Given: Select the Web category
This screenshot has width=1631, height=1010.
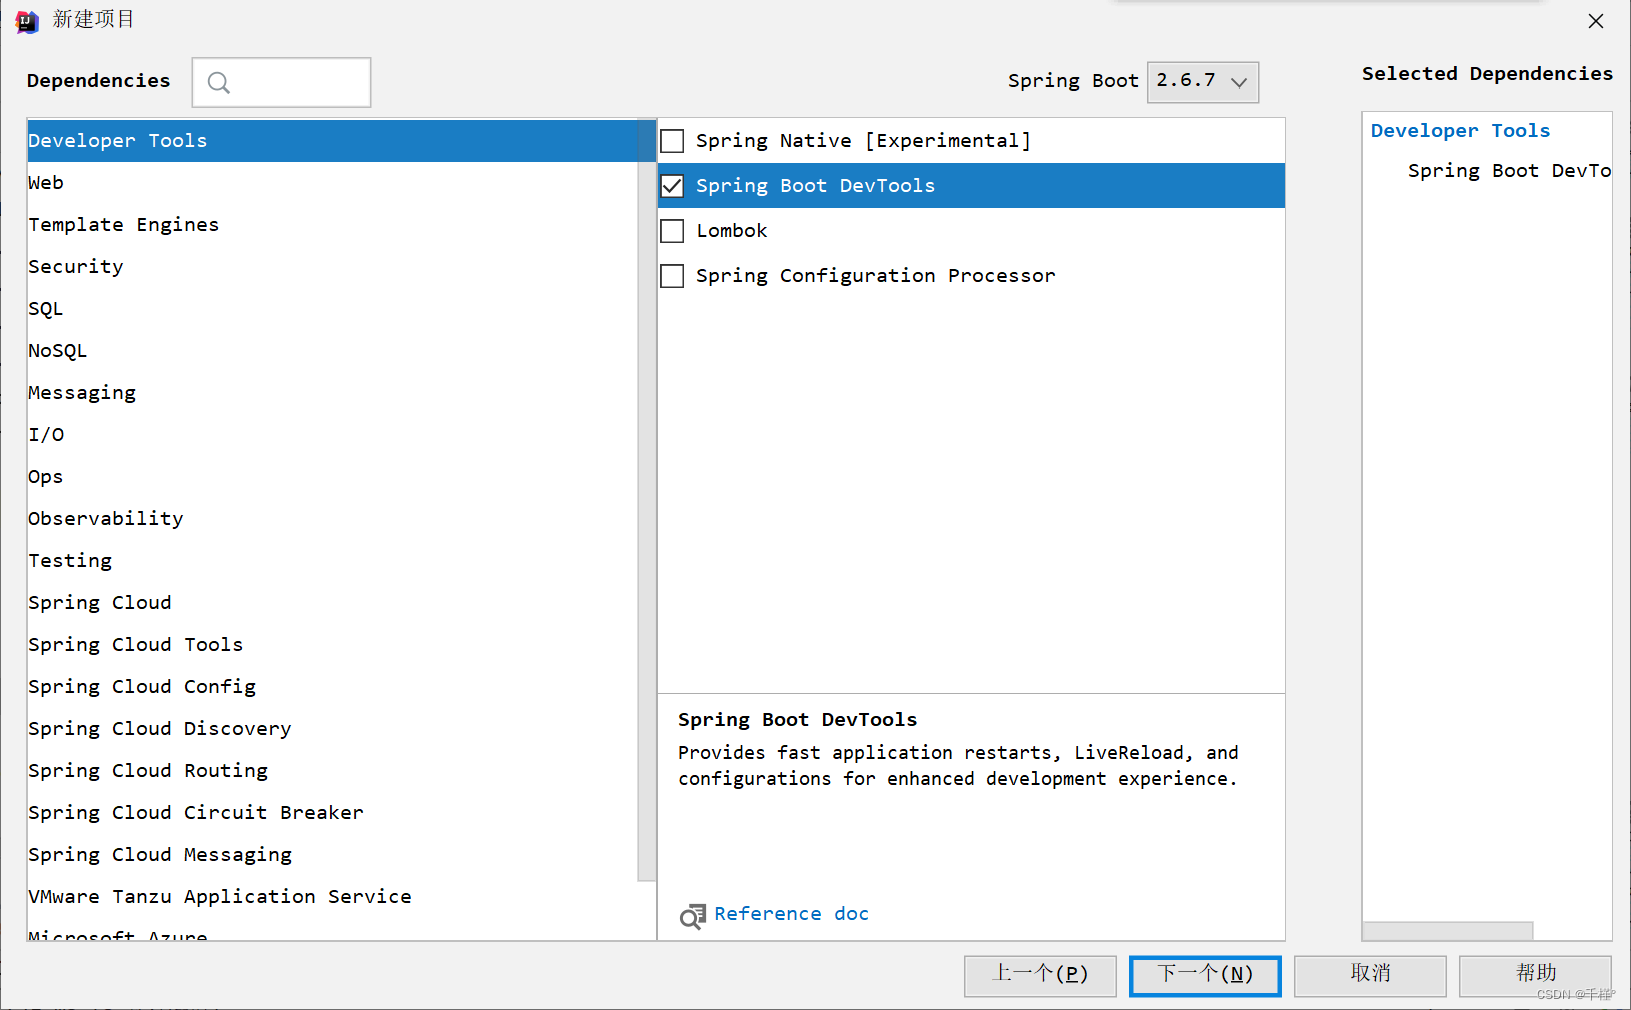Looking at the screenshot, I should 332,183.
